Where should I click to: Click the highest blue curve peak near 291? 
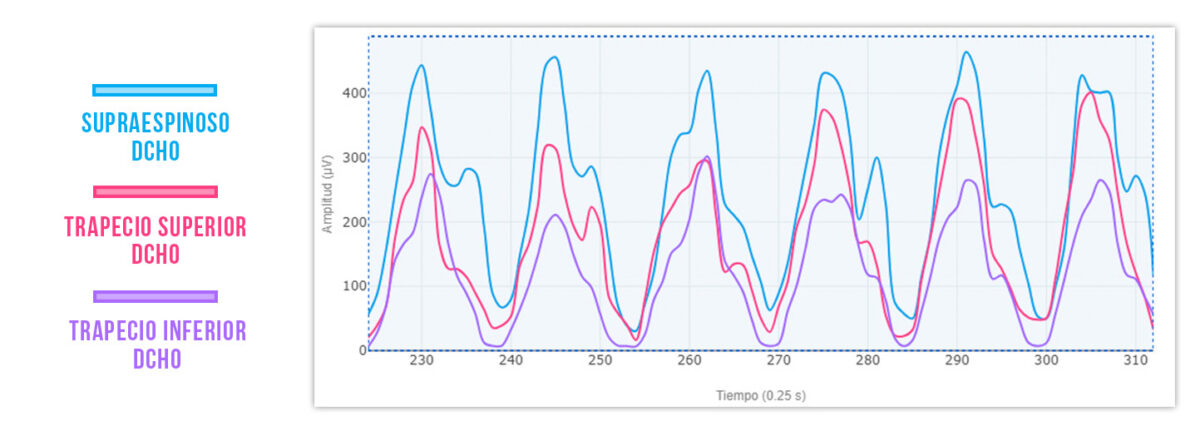965,53
